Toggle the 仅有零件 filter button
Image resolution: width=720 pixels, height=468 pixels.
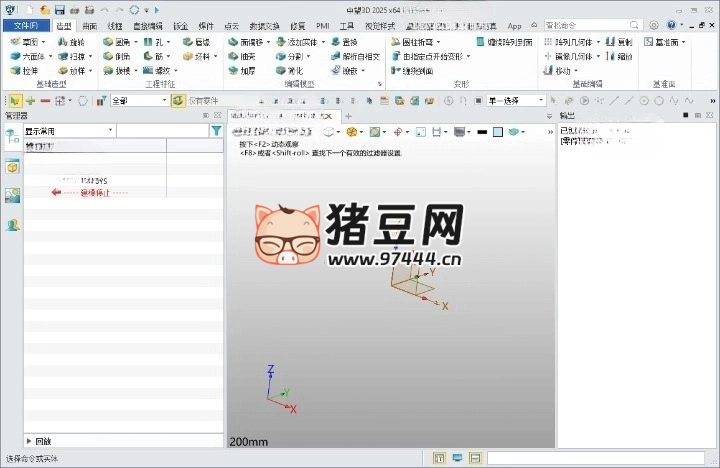[178, 101]
